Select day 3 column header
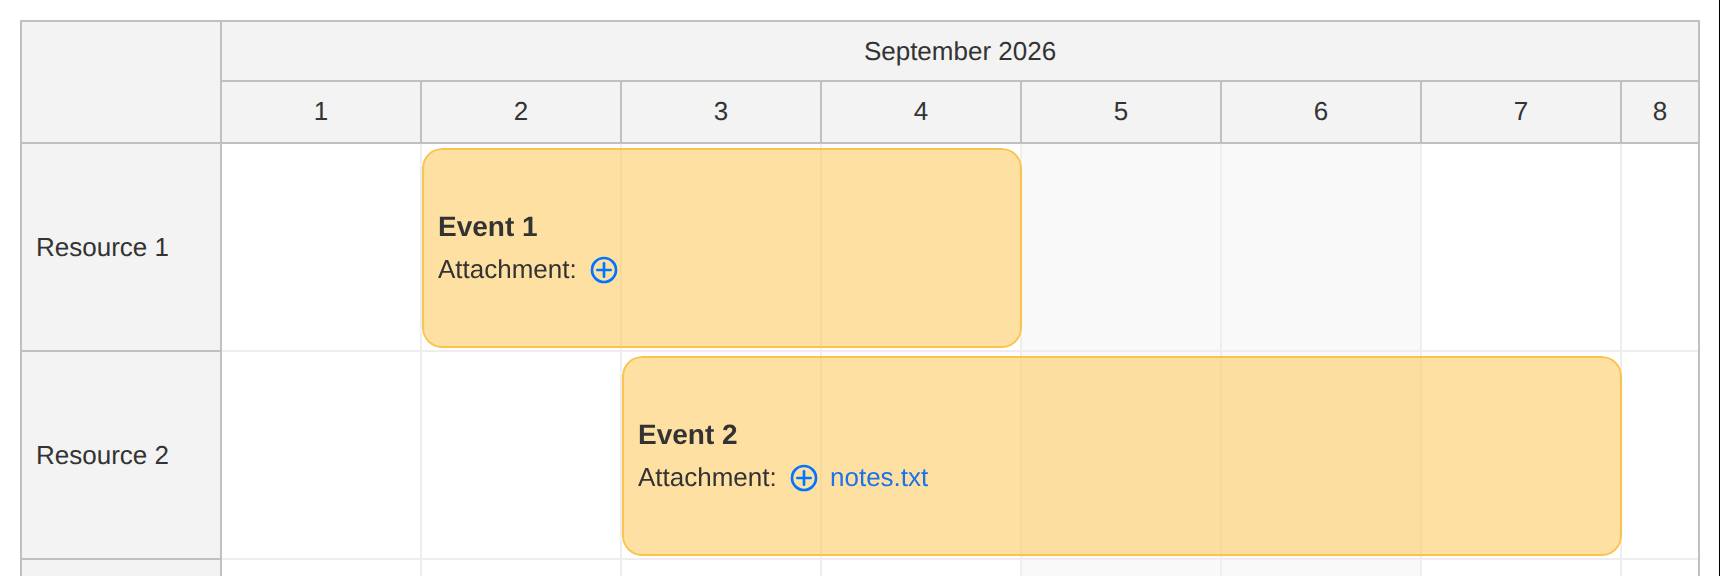This screenshot has width=1720, height=576. coord(721,112)
